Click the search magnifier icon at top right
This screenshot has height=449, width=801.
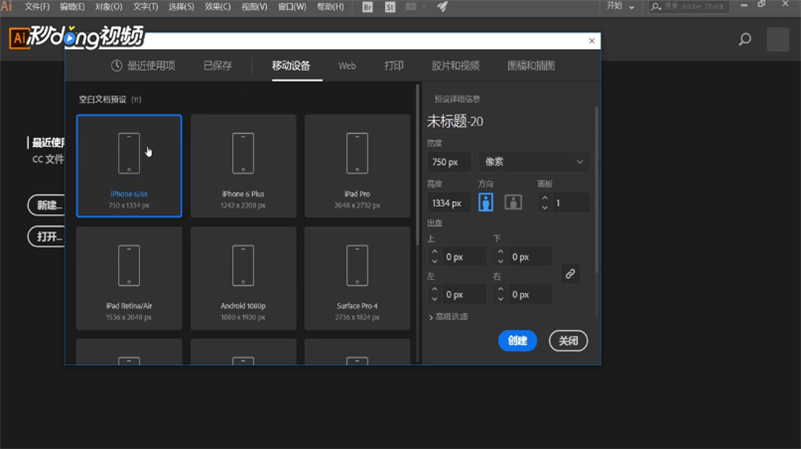[x=745, y=39]
